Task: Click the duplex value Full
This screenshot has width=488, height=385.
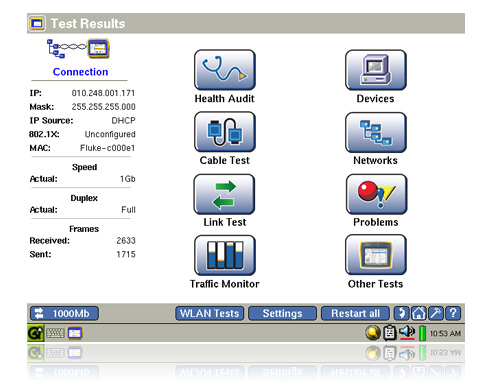Action: click(x=128, y=210)
